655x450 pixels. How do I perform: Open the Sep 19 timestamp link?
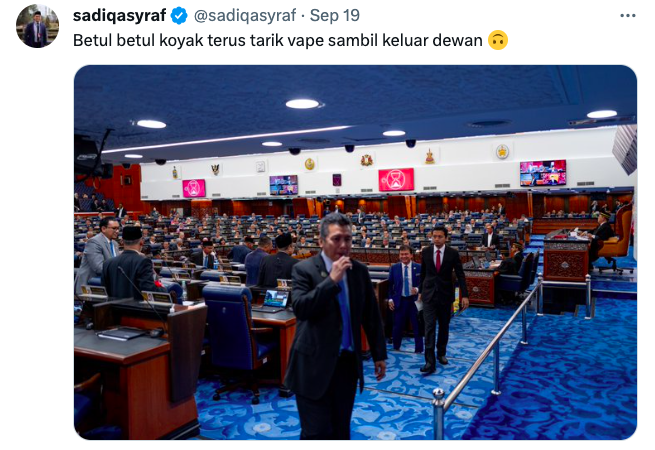point(335,16)
